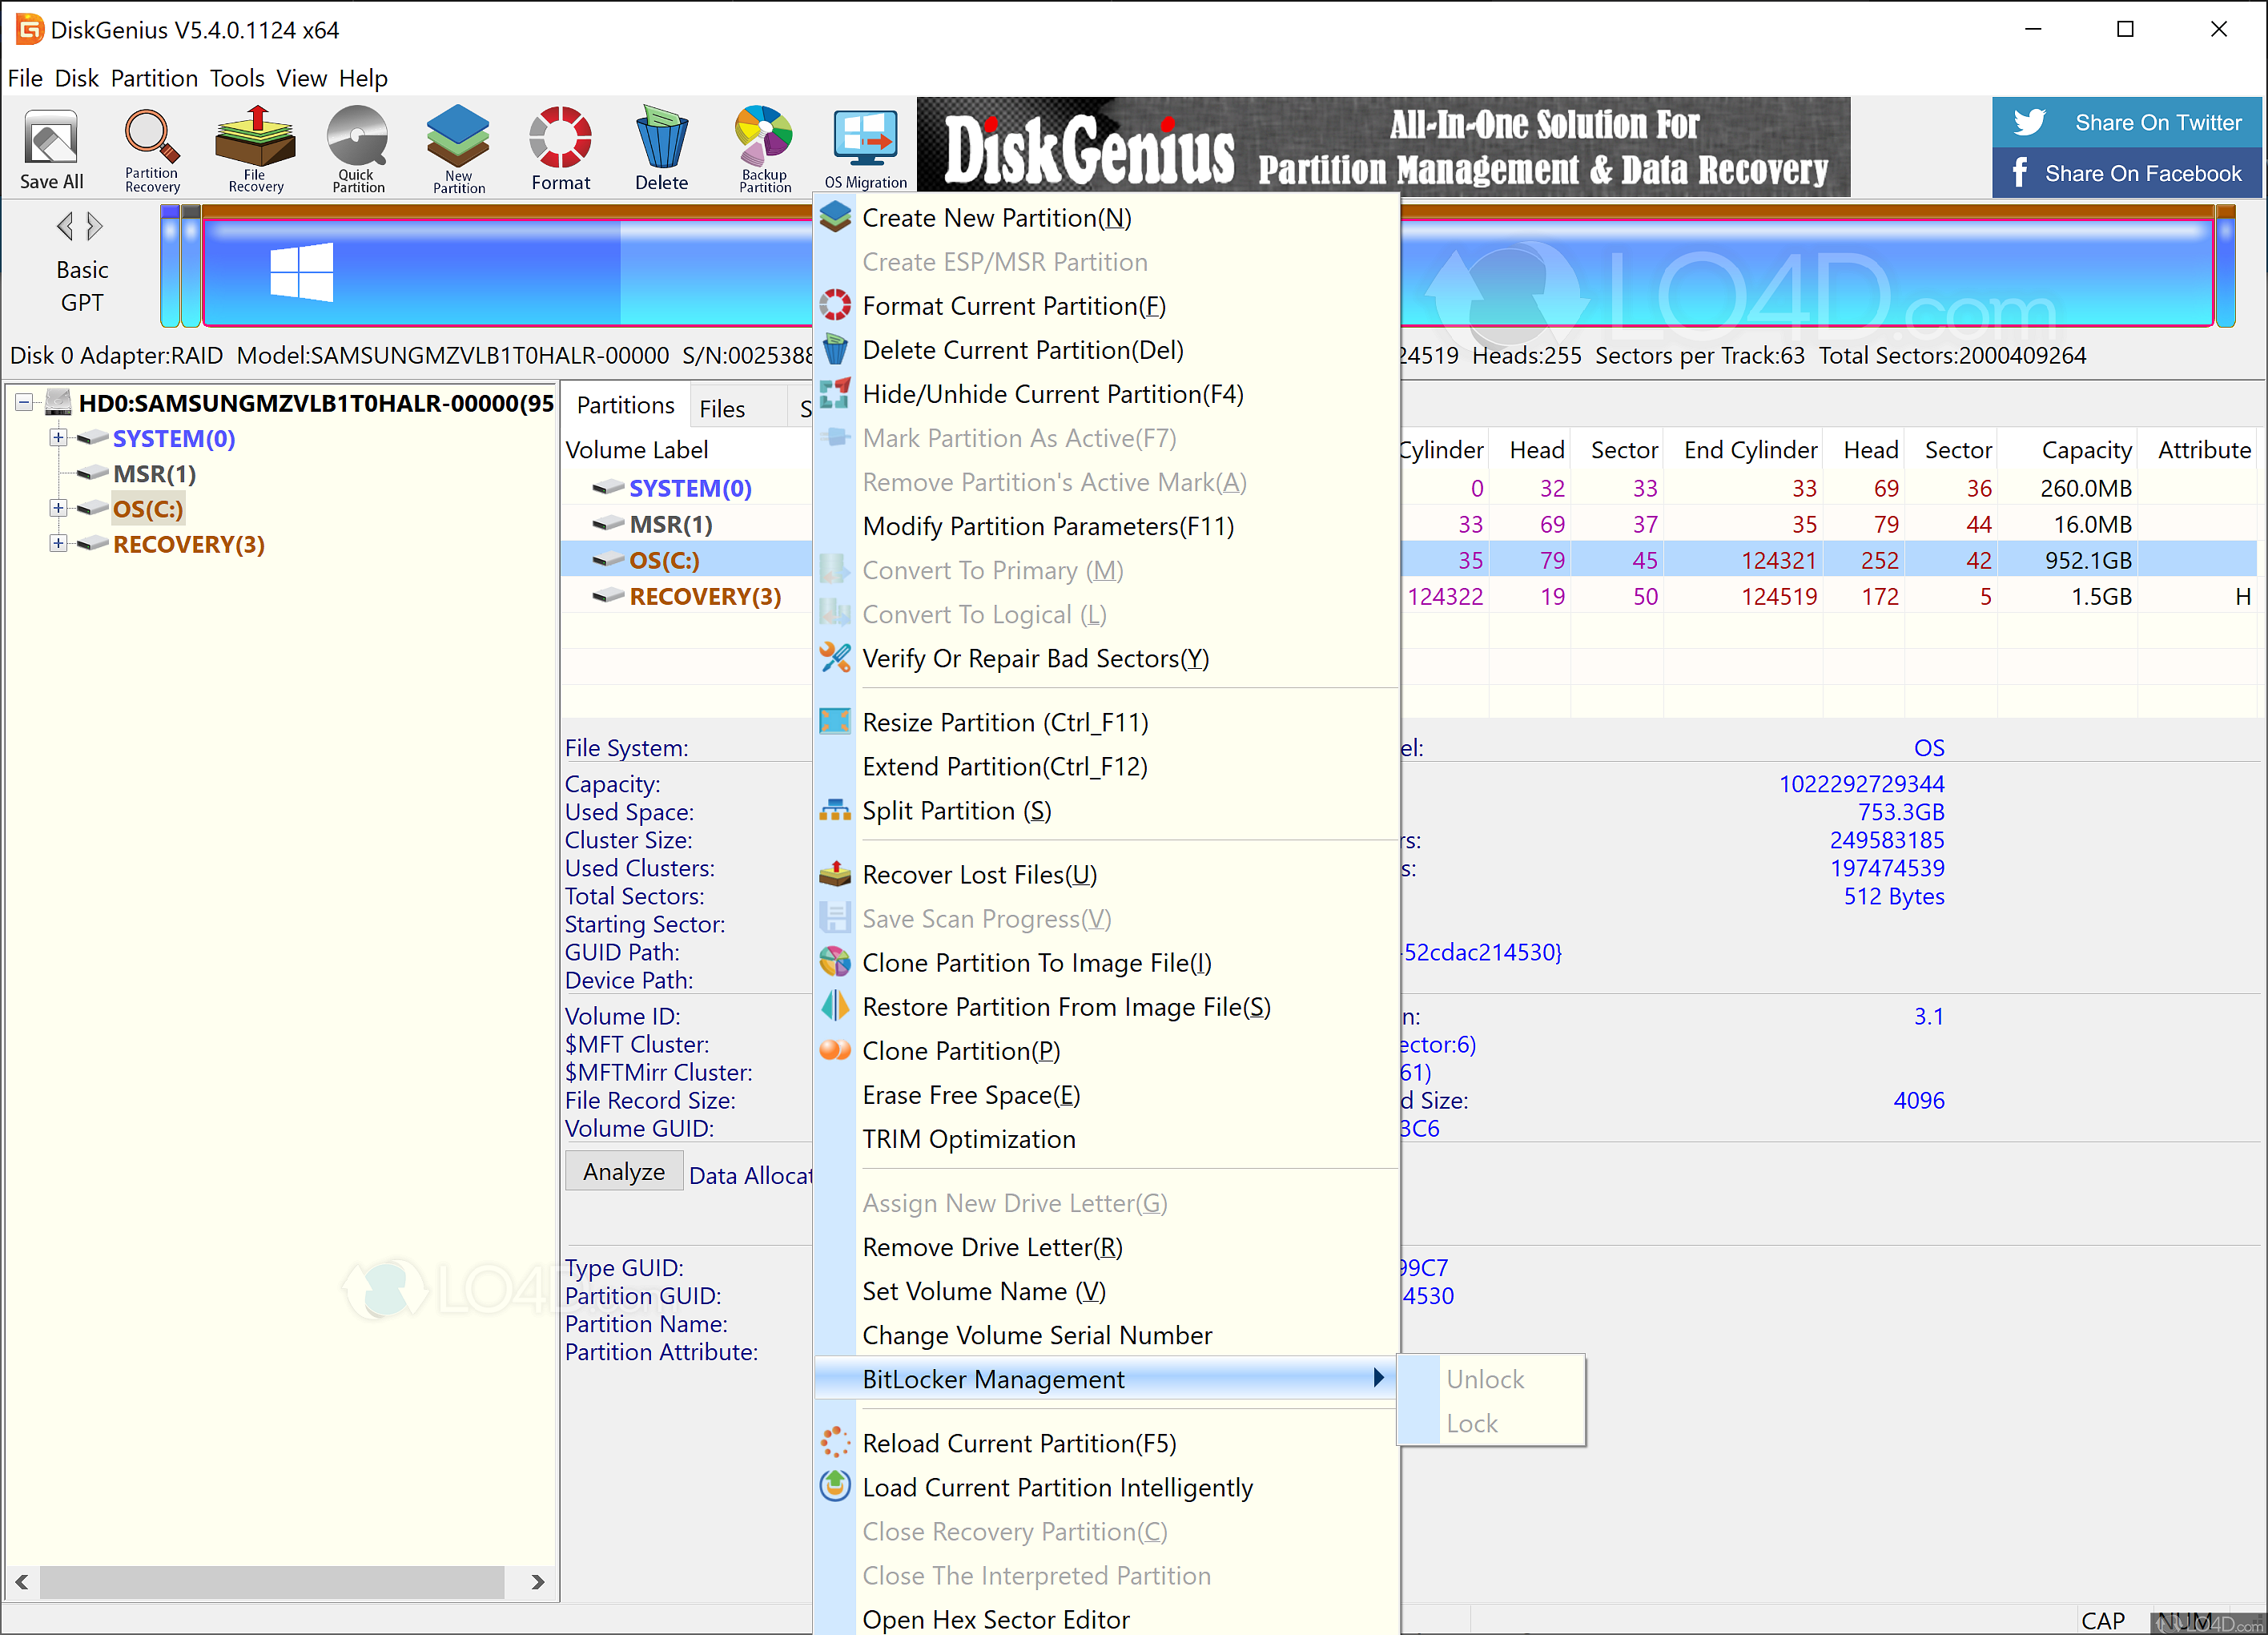This screenshot has width=2268, height=1635.
Task: Open the View menu
Action: (x=301, y=78)
